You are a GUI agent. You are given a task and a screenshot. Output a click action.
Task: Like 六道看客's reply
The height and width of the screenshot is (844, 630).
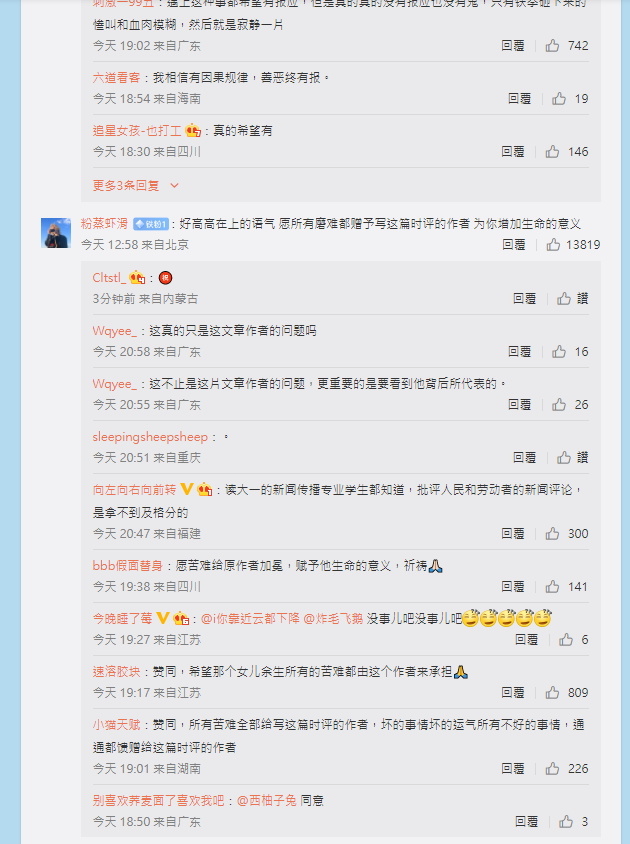[570, 99]
